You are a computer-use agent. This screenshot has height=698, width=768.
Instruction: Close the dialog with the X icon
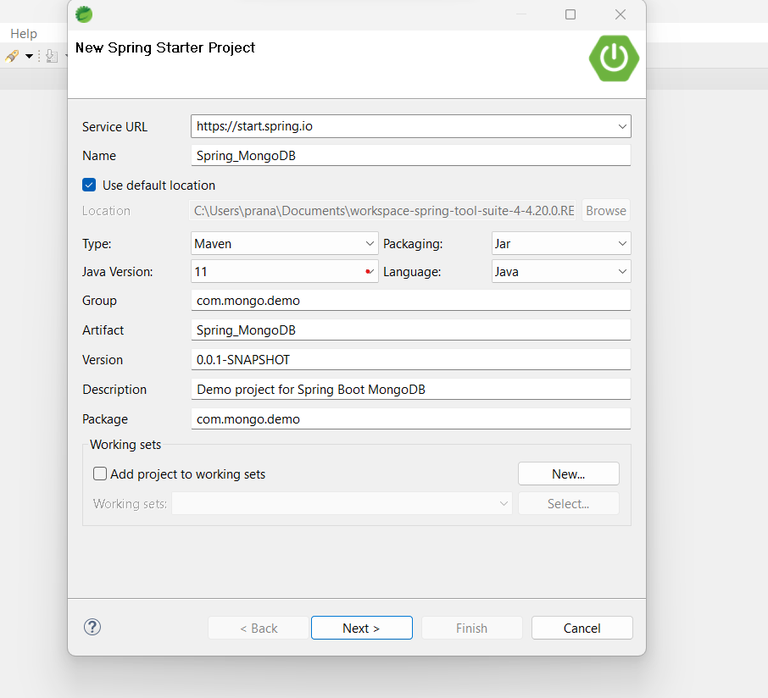tap(620, 14)
